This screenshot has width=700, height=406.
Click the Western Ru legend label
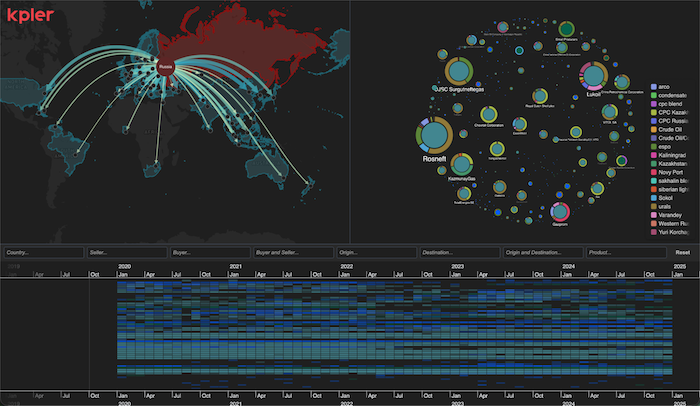[x=674, y=223]
